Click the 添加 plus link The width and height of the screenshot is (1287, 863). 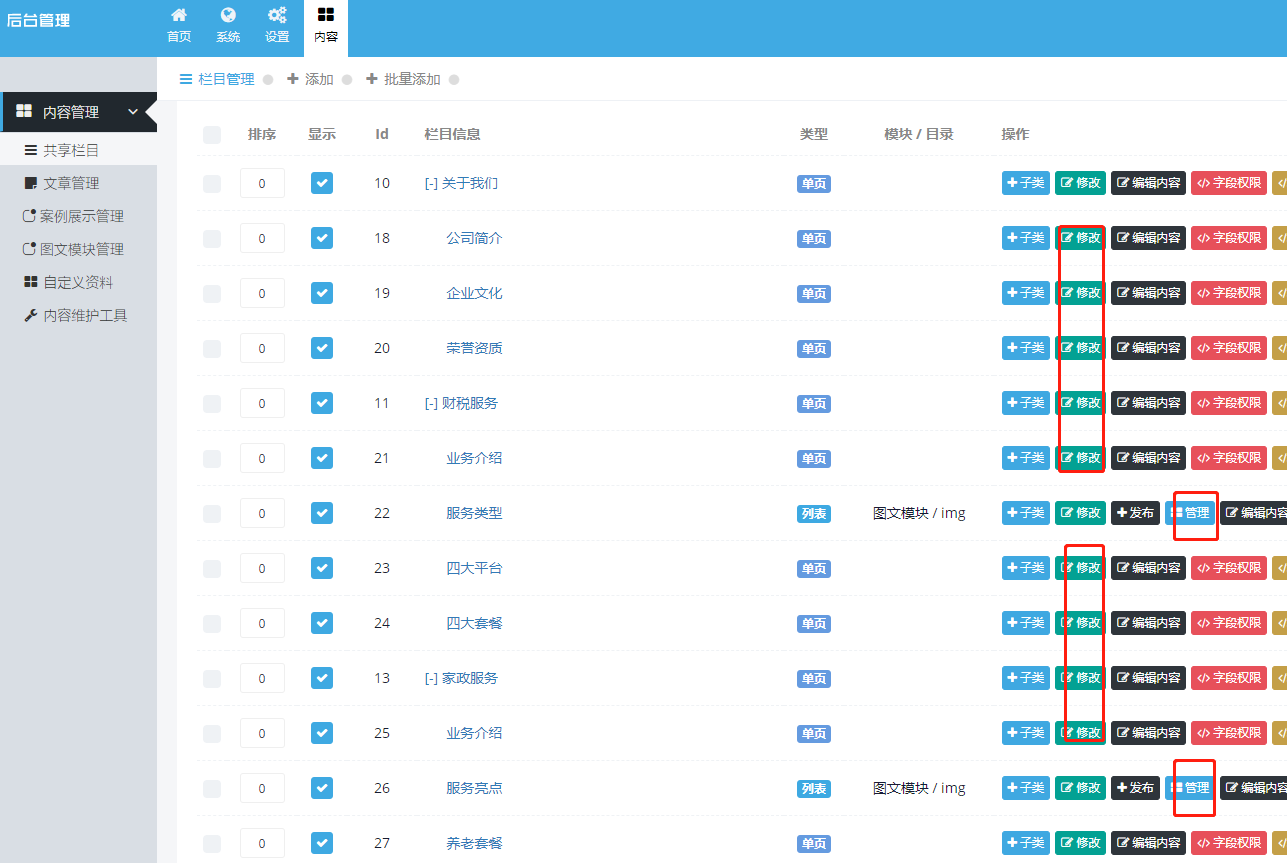click(311, 79)
